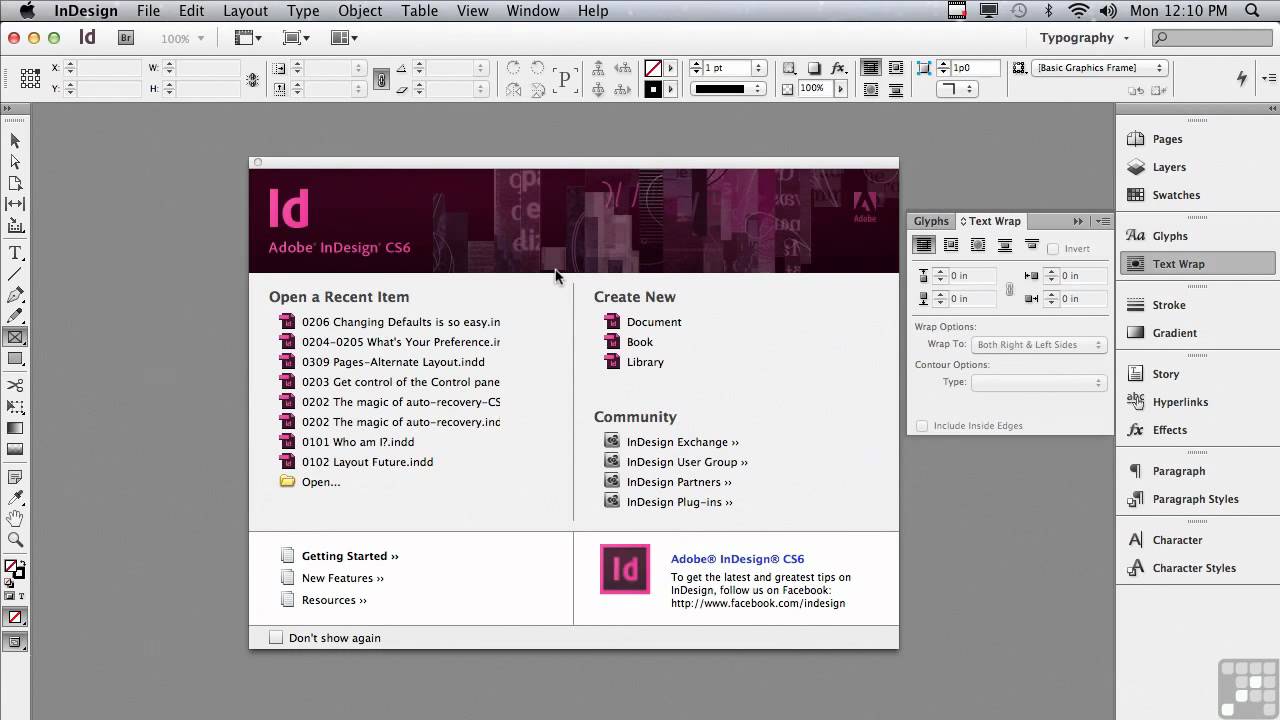
Task: Select the Page tool
Action: [x=15, y=183]
